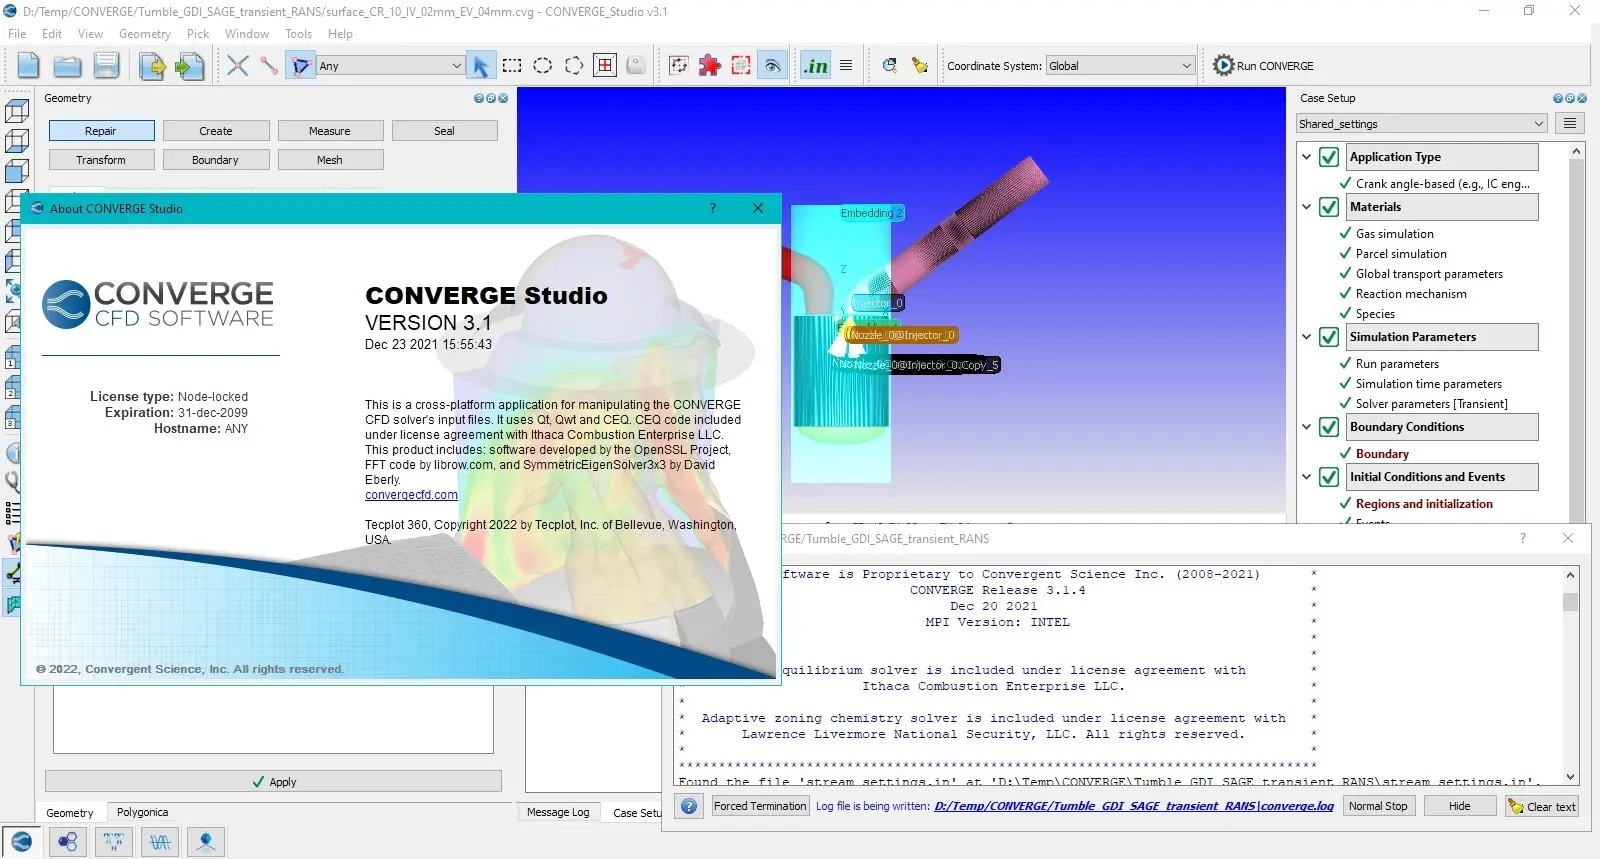Click the broom clean-up icon in toolbar
This screenshot has width=1600, height=859.
click(x=920, y=66)
